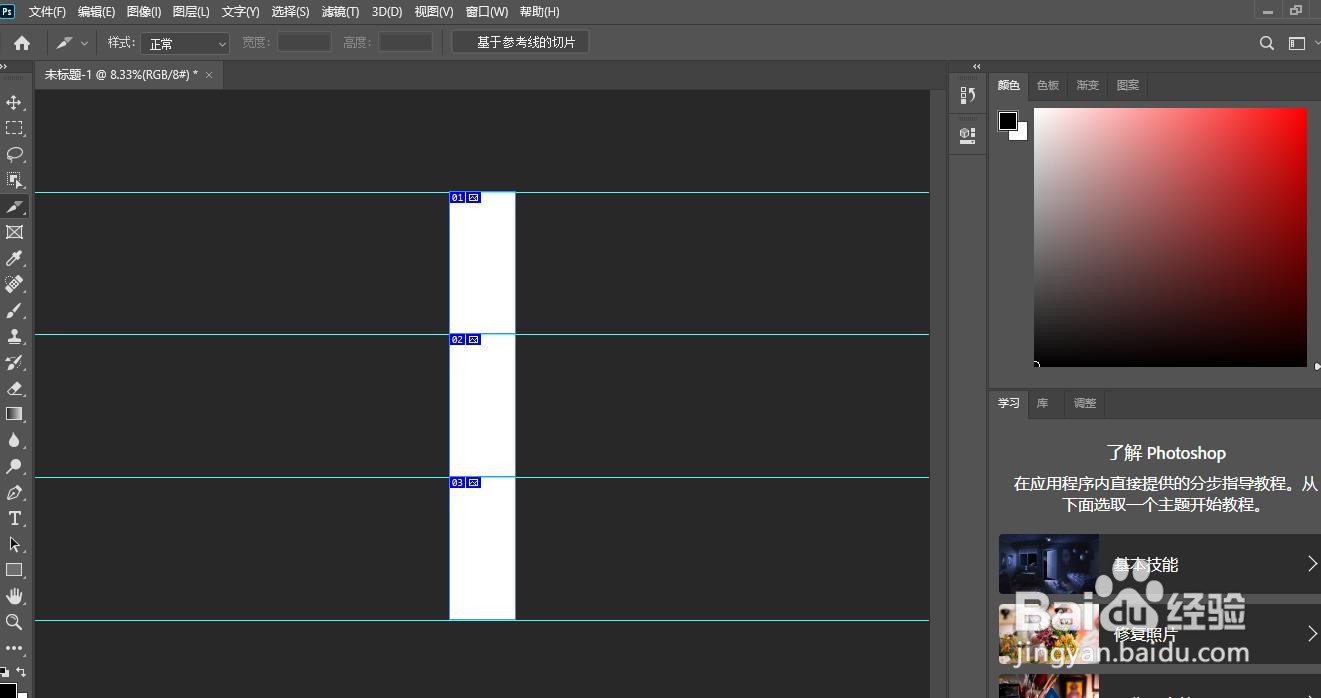Select slice 03 number badge on canvas
This screenshot has height=698, width=1321.
[x=457, y=483]
